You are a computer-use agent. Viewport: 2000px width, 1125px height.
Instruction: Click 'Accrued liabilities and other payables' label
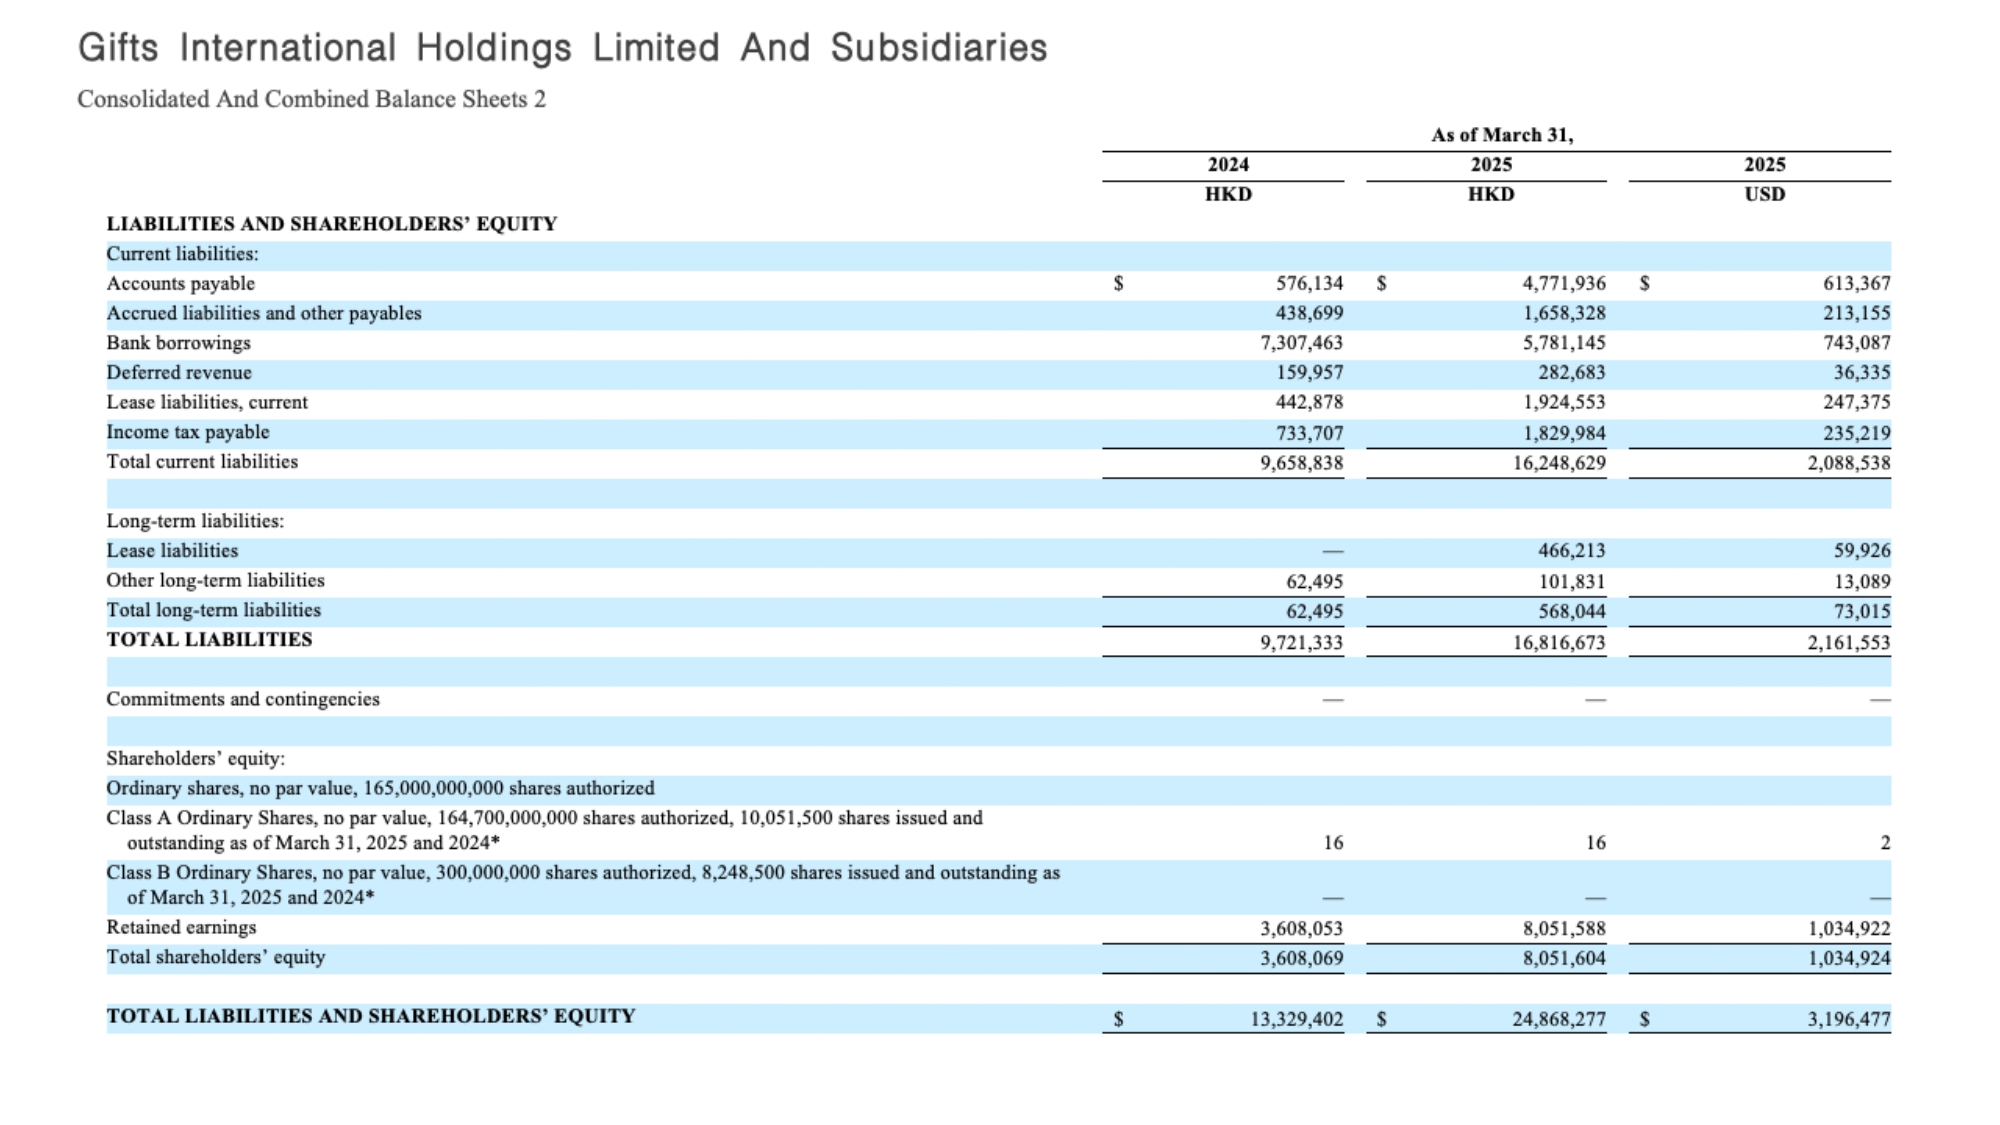[x=264, y=313]
